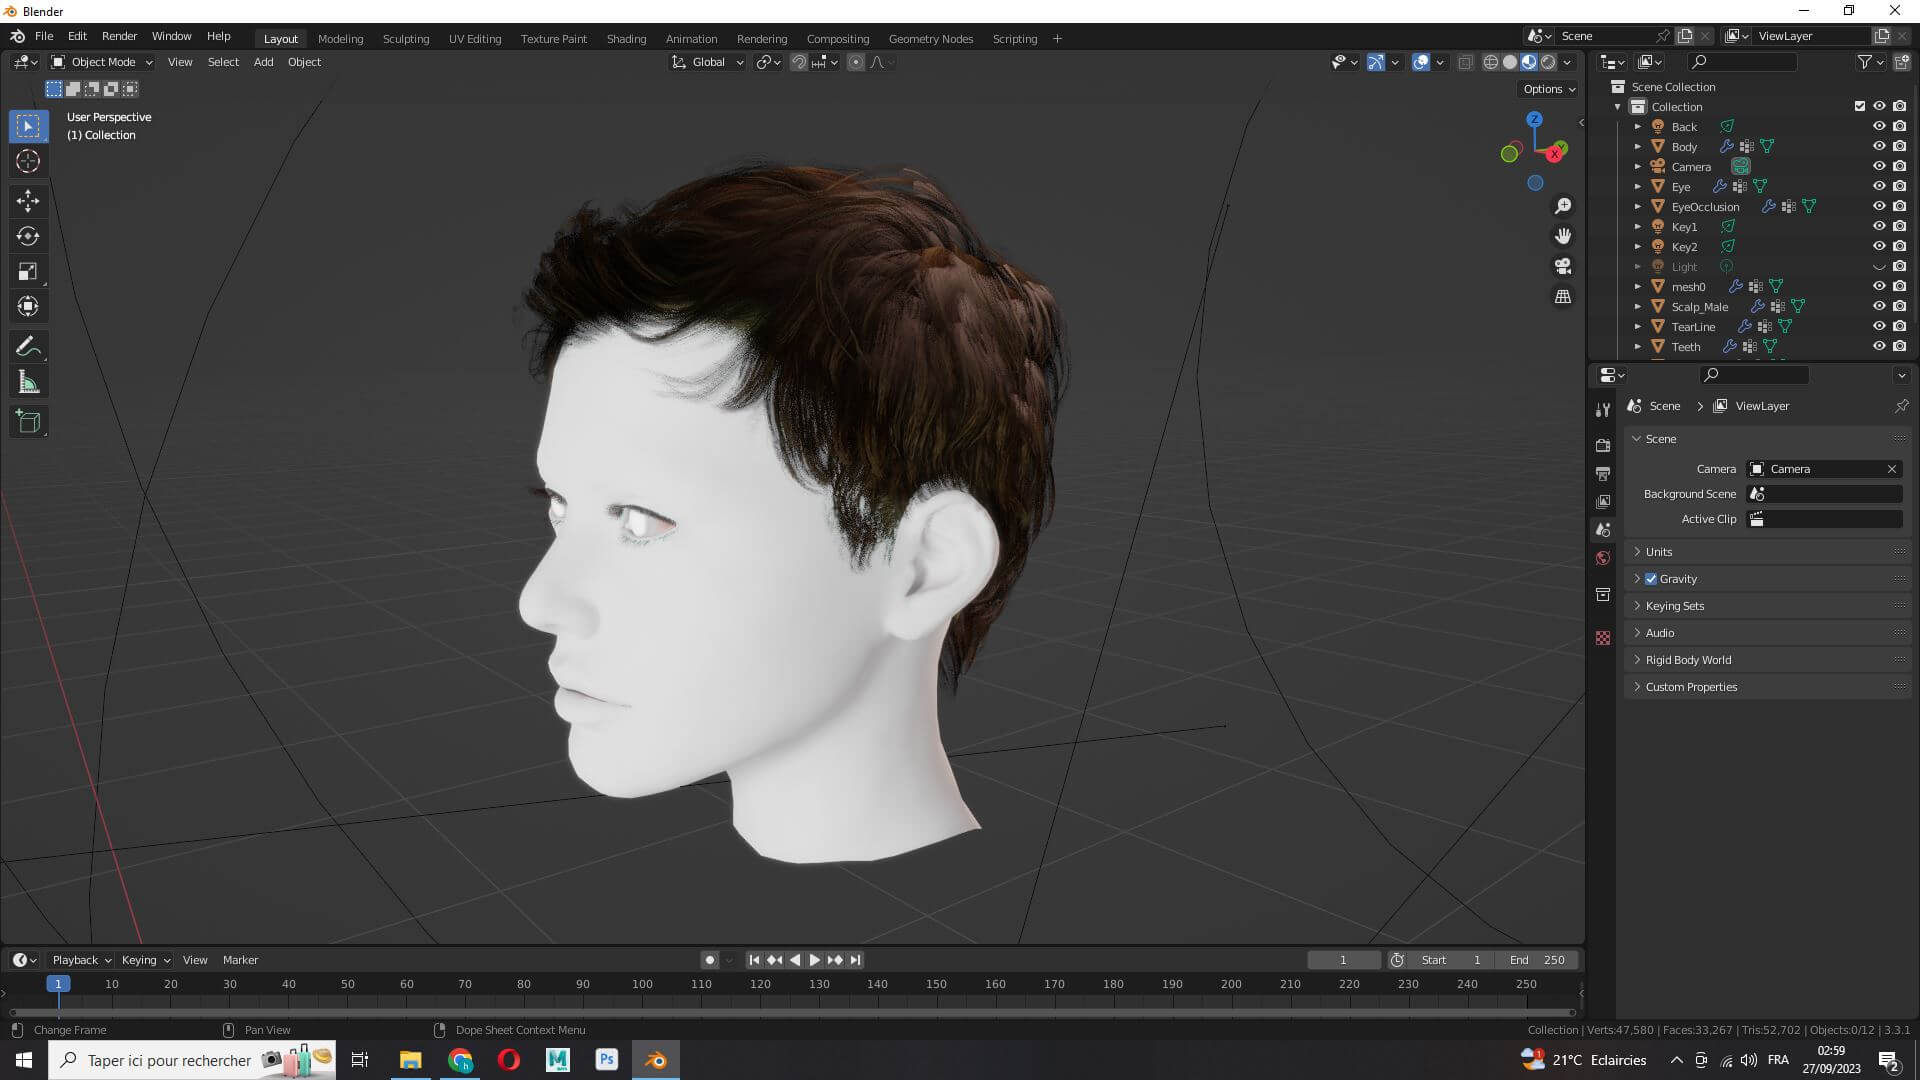
Task: Uncheck the Gravity checkbox
Action: click(x=1651, y=579)
